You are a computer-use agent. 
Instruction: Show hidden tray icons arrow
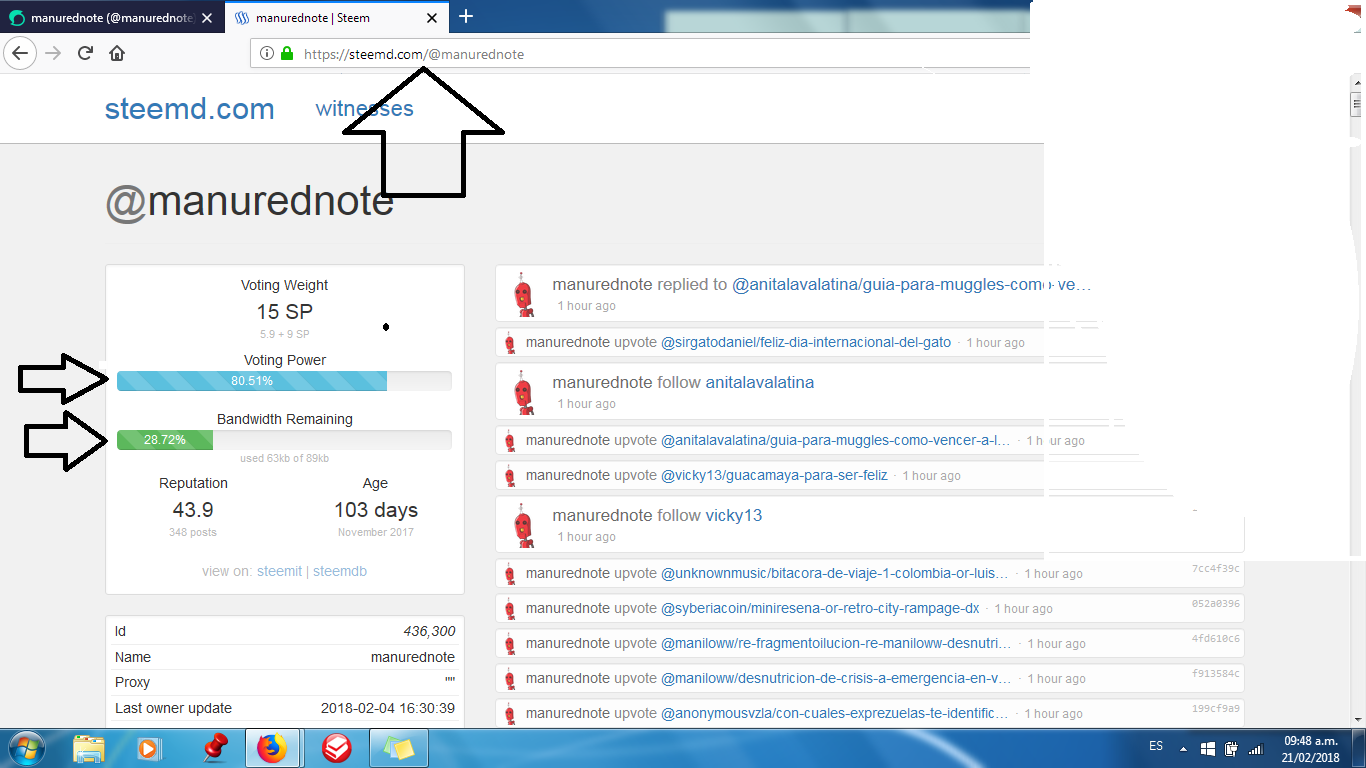tap(1184, 748)
